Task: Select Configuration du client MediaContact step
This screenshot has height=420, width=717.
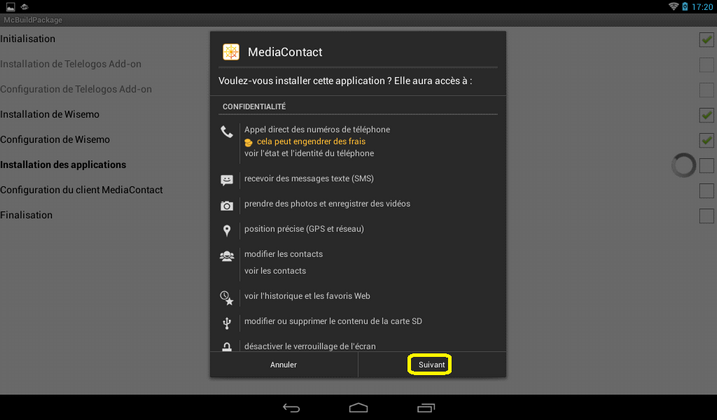Action: pyautogui.click(x=81, y=190)
